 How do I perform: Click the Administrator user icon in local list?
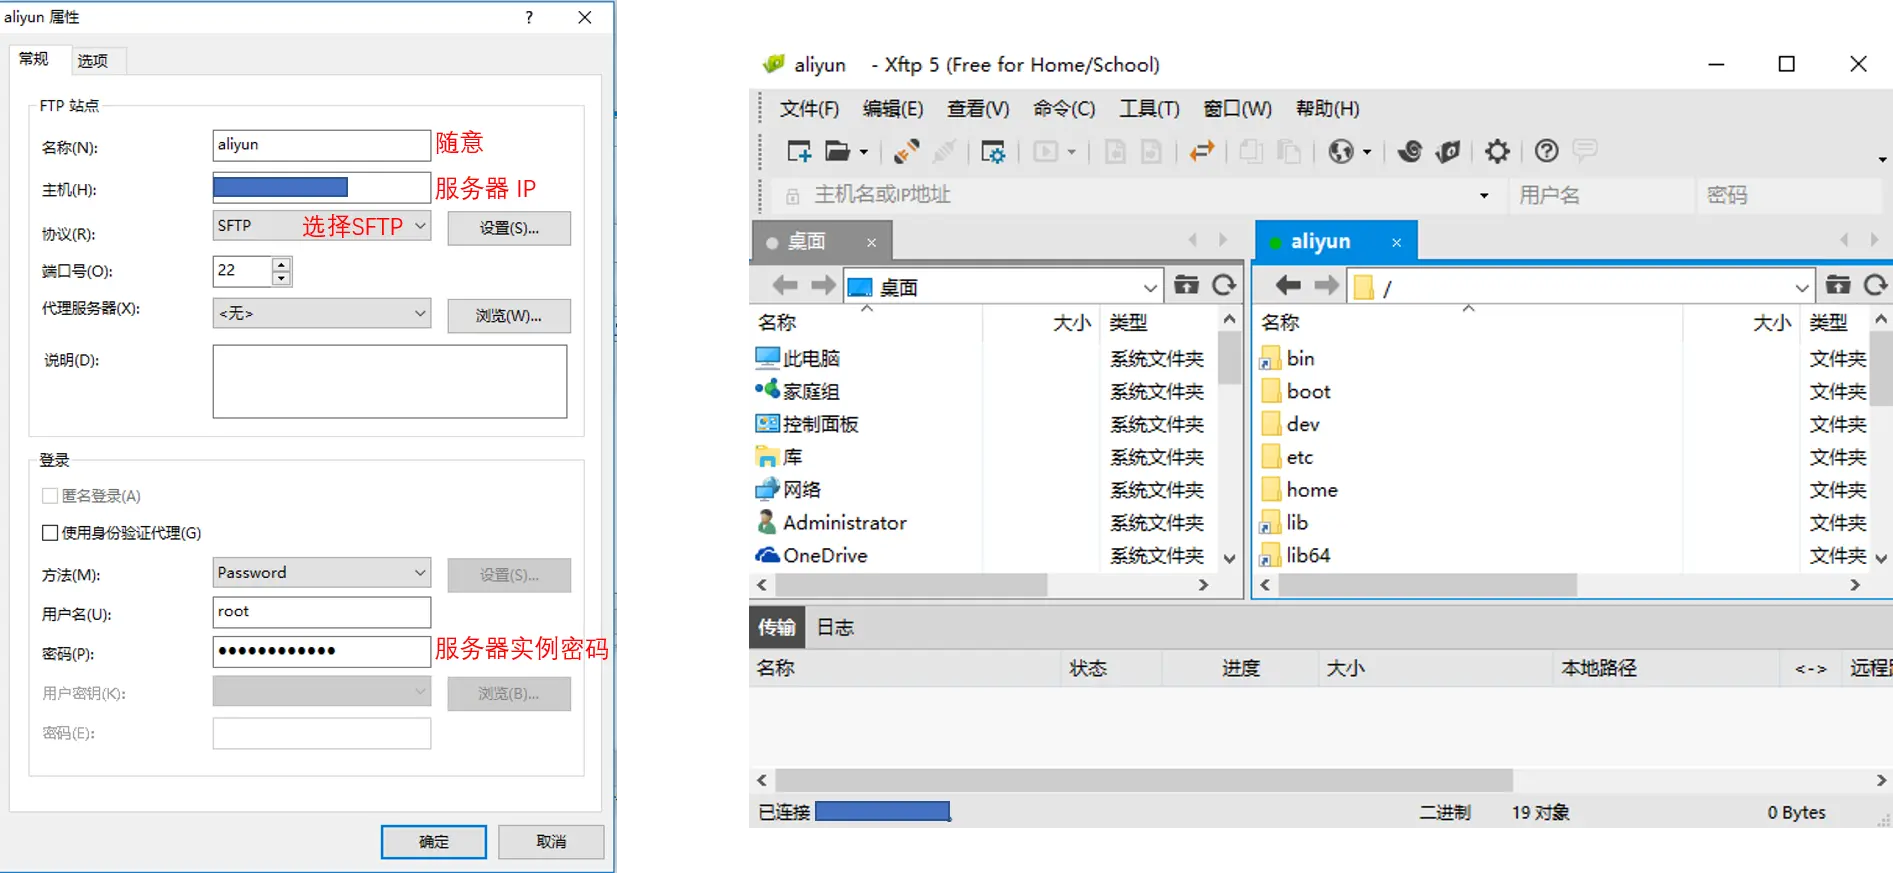(767, 522)
